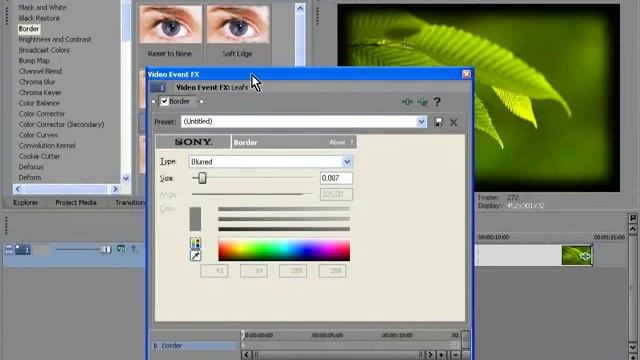
Task: Select the Reset to None preset thumbnail
Action: click(170, 24)
